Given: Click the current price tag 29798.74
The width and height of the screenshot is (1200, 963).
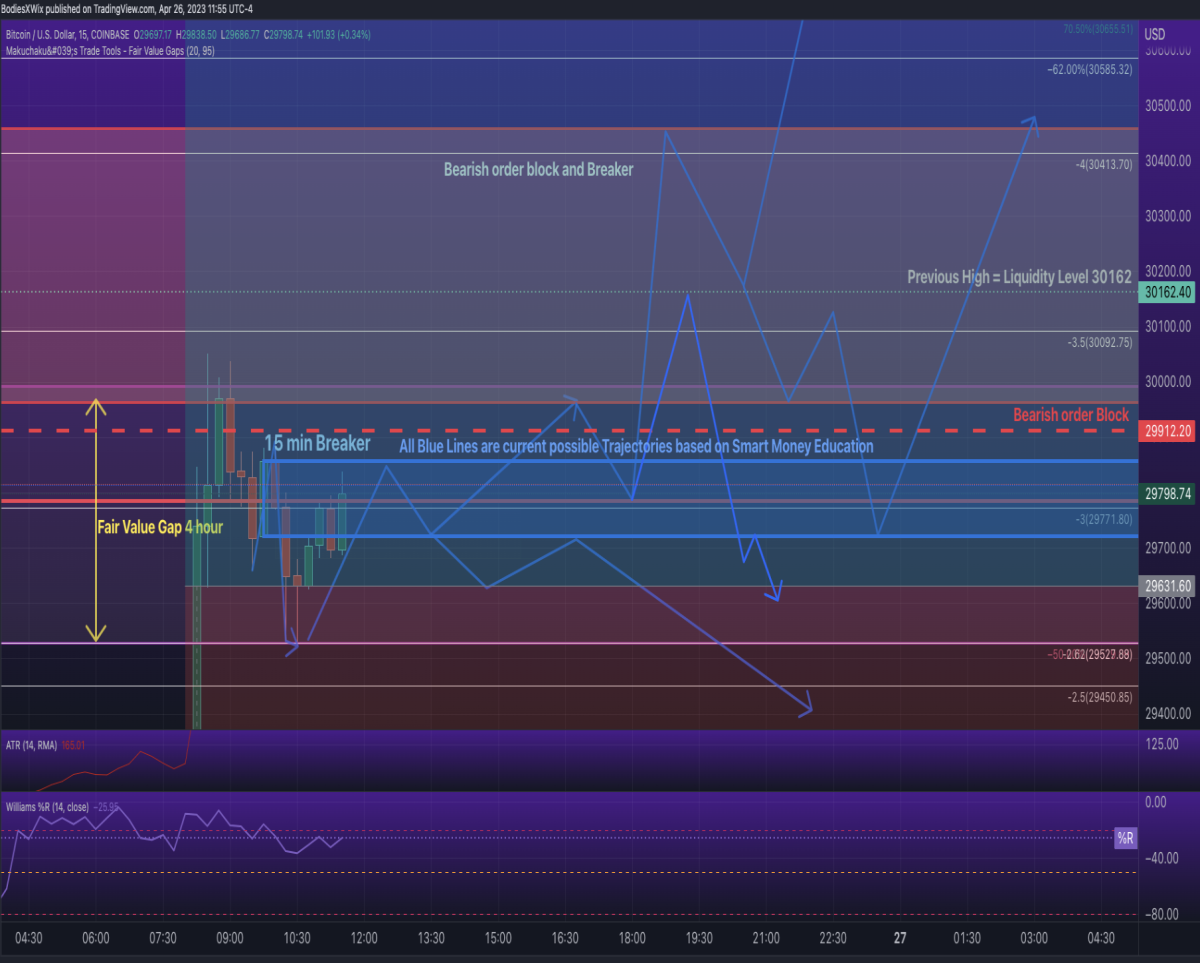Looking at the screenshot, I should point(1168,493).
